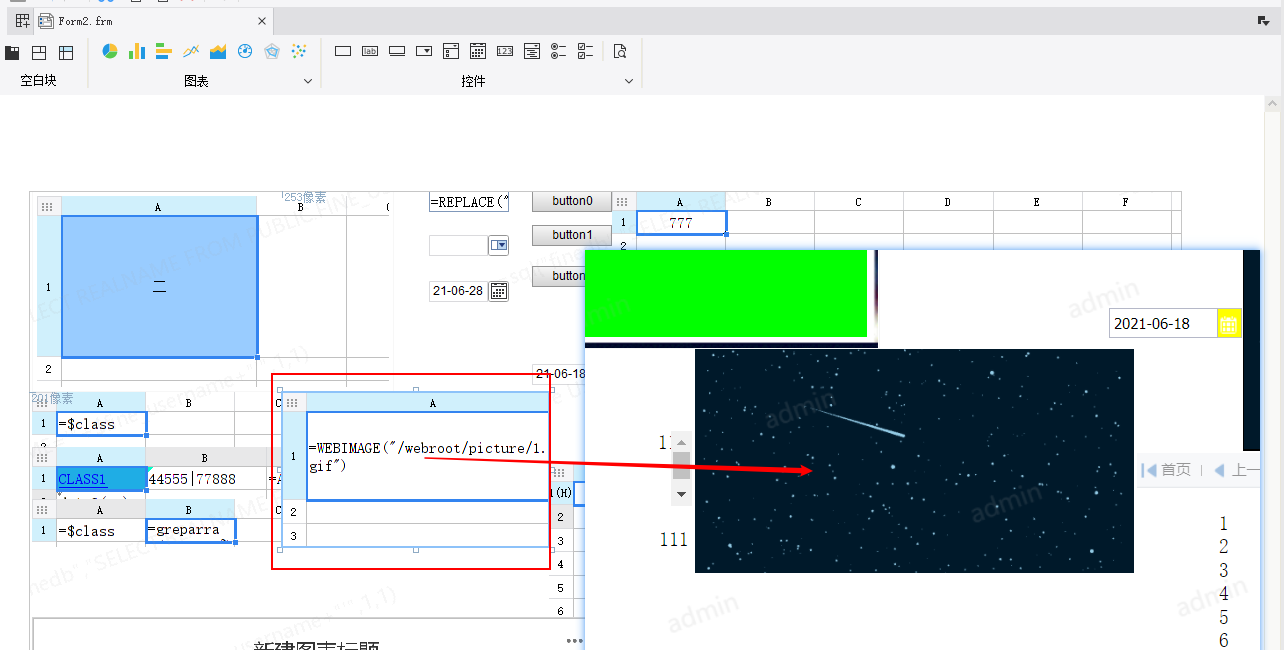Click the 2021-06-18 date input in preview

click(x=1163, y=324)
